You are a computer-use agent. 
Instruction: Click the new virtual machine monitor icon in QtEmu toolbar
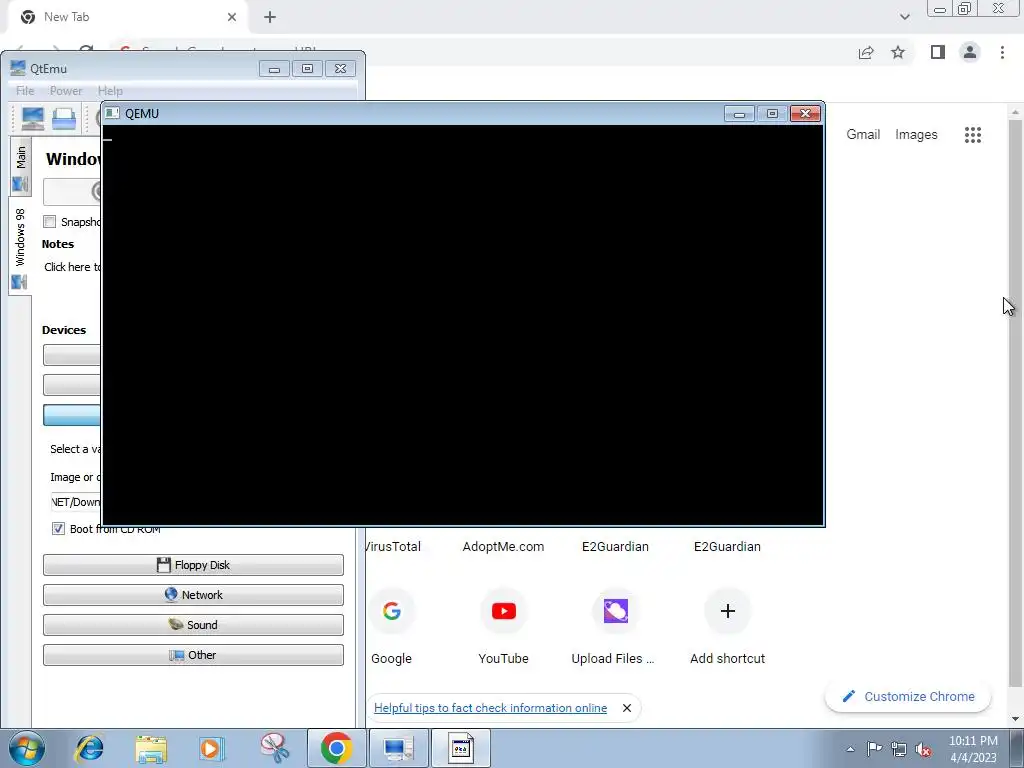coord(33,119)
